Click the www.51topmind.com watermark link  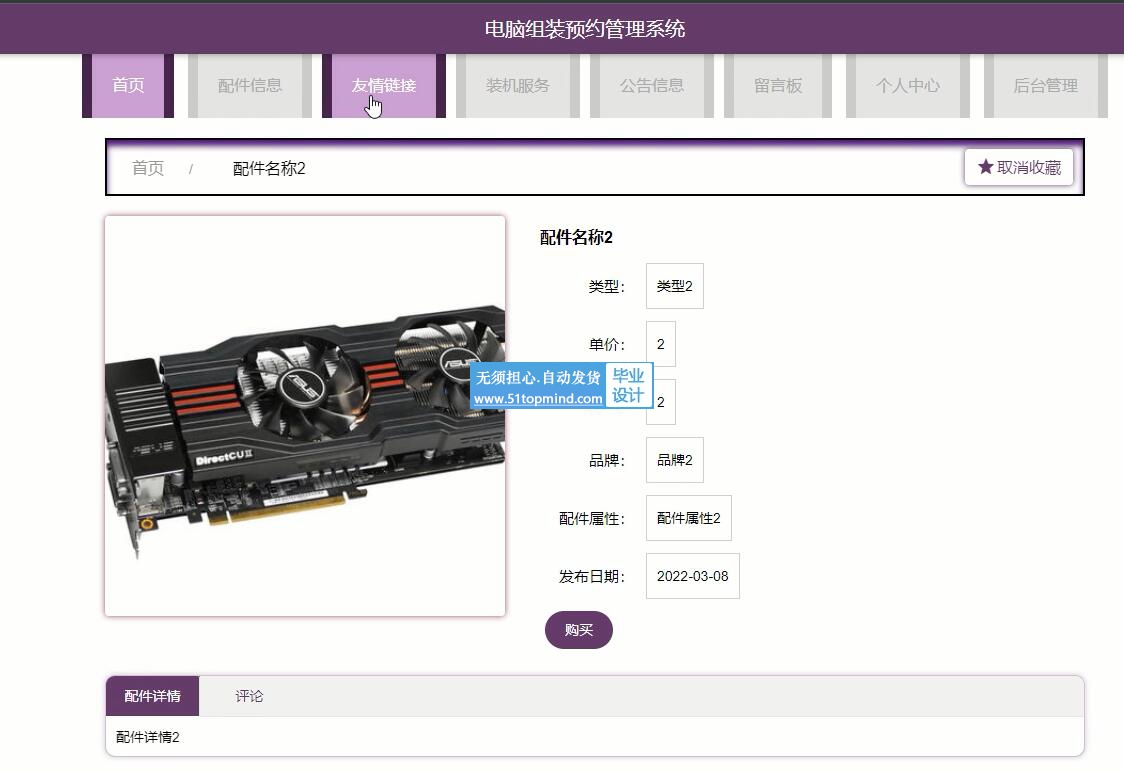pos(538,399)
